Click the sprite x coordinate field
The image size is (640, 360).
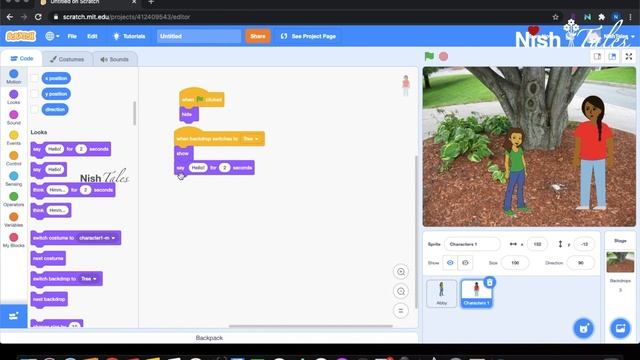point(537,244)
